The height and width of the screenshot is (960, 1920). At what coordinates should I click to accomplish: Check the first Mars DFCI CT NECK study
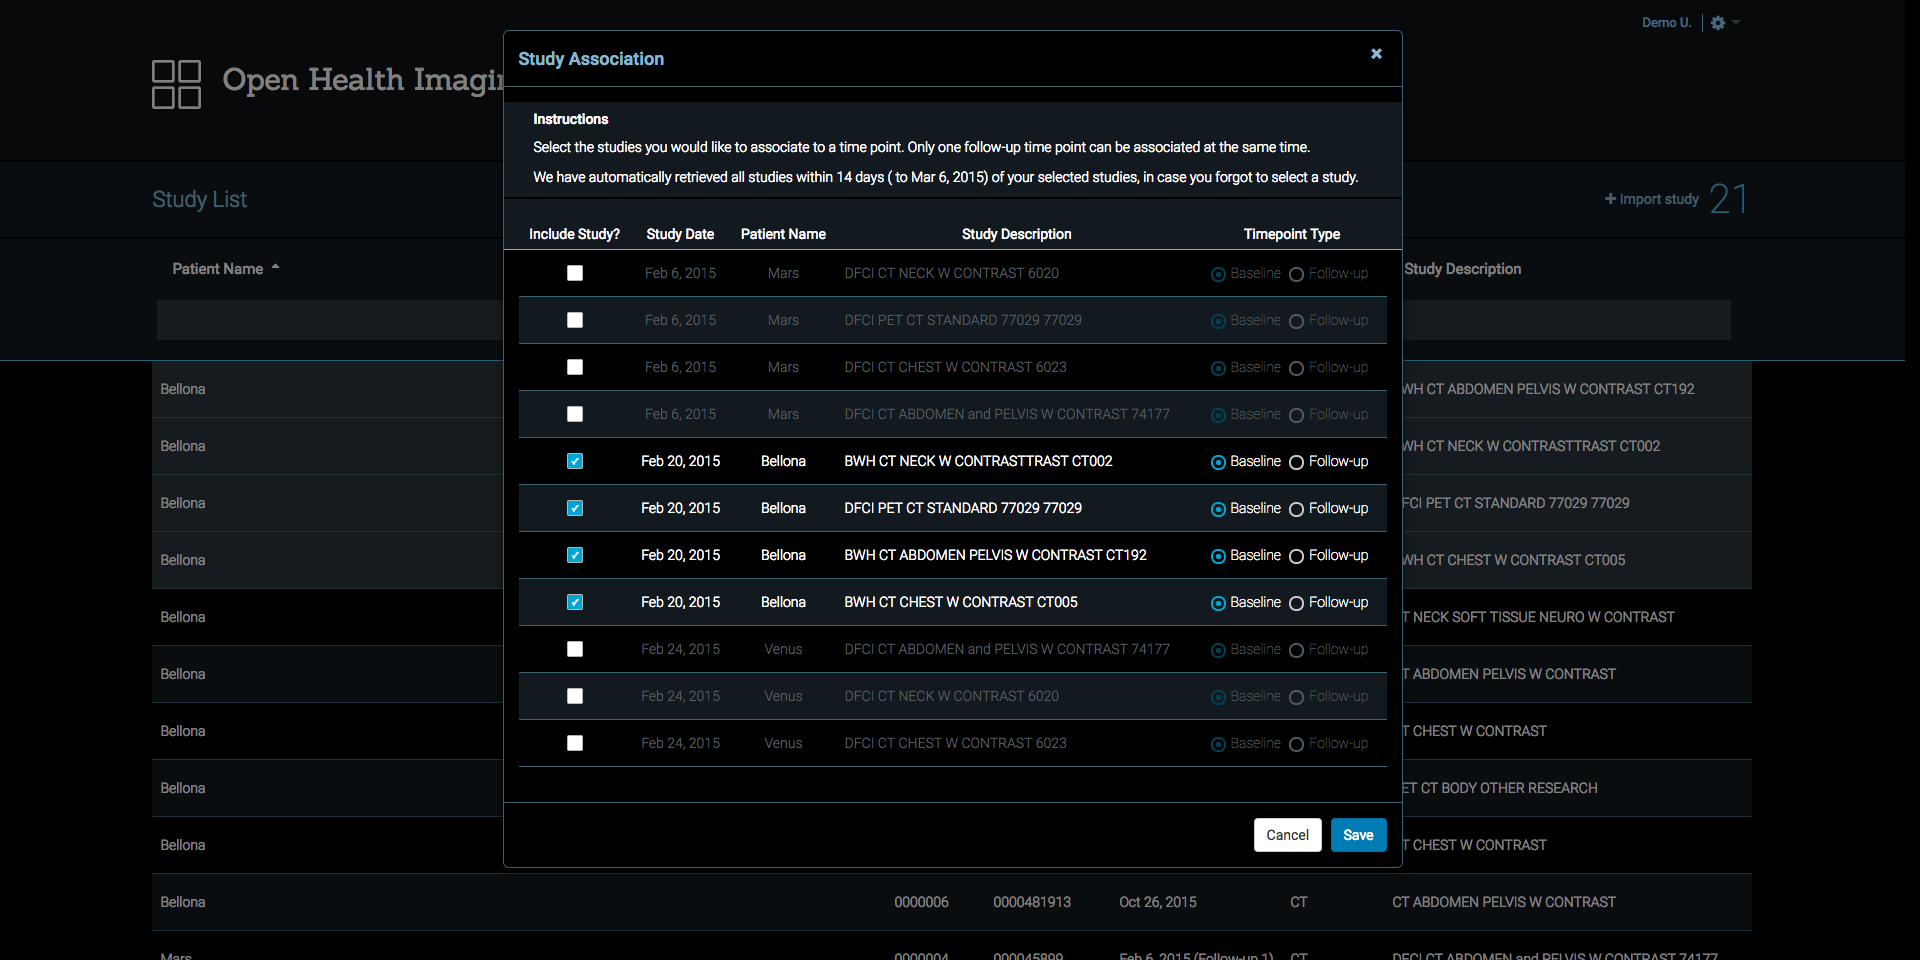(575, 273)
